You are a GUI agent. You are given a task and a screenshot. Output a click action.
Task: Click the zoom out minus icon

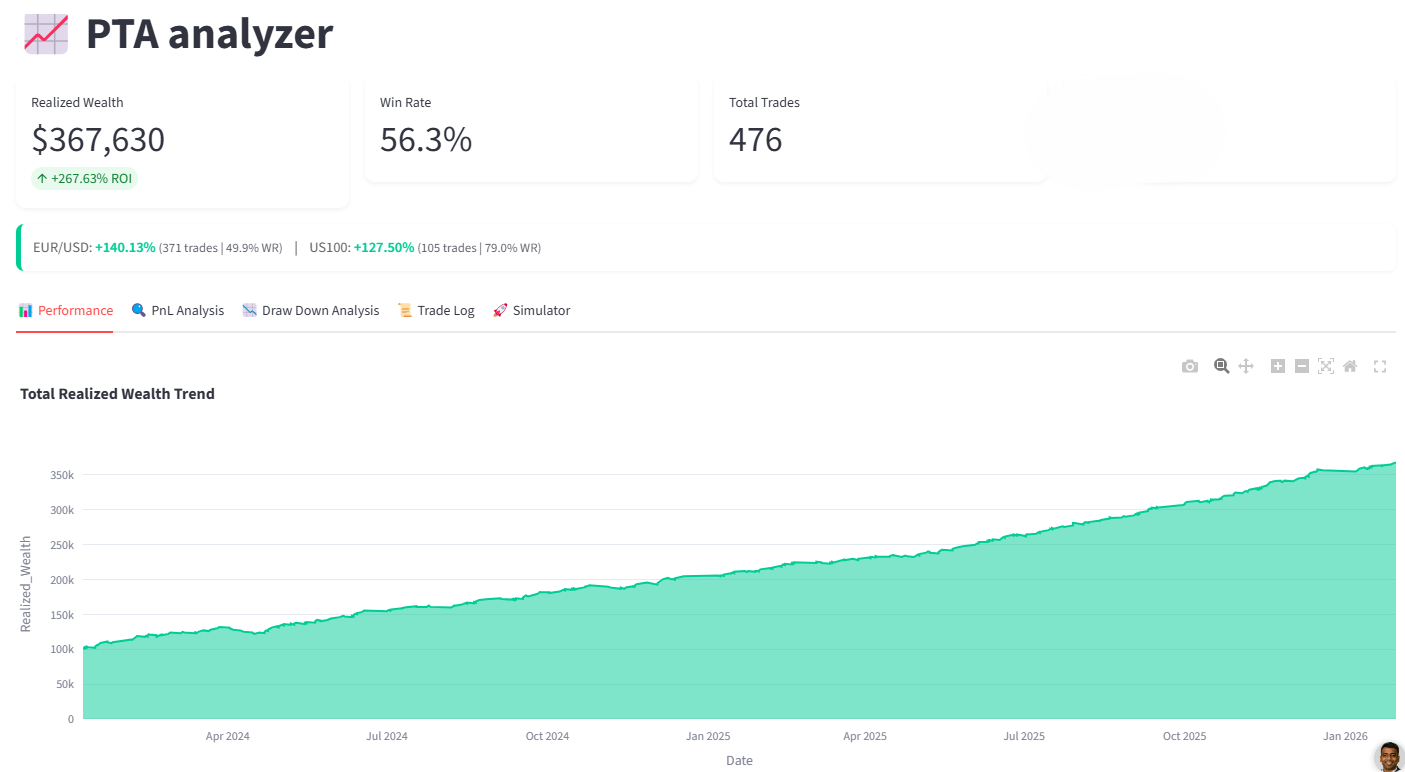(1302, 366)
